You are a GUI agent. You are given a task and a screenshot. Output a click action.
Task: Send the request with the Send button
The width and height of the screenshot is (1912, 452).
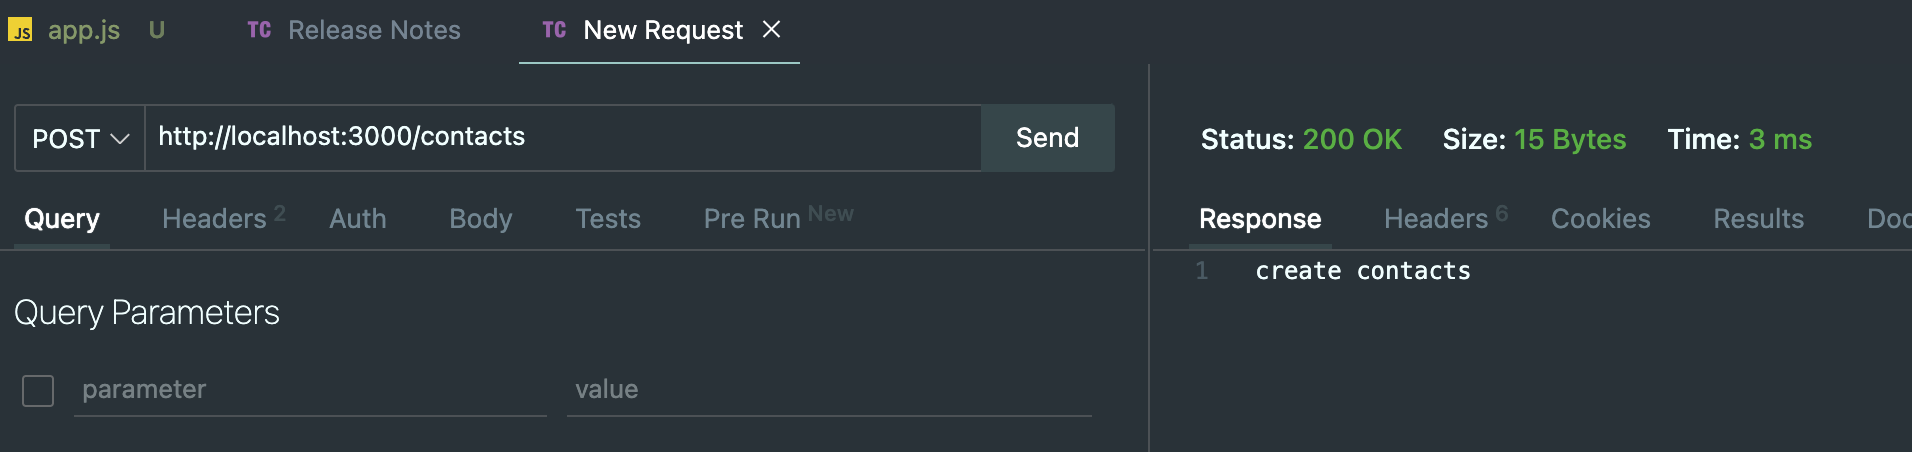pyautogui.click(x=1047, y=138)
